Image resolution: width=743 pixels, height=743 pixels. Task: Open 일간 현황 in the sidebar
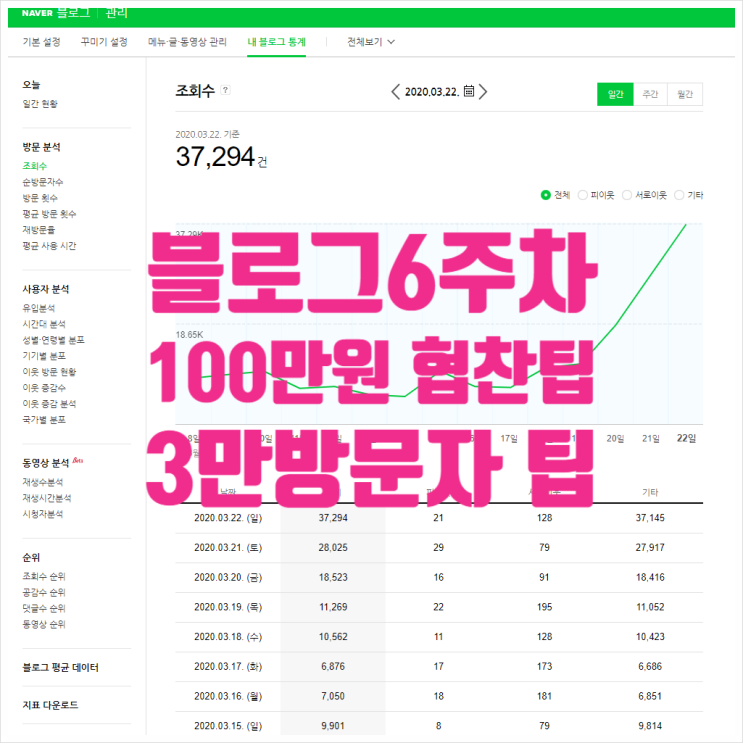(40, 104)
